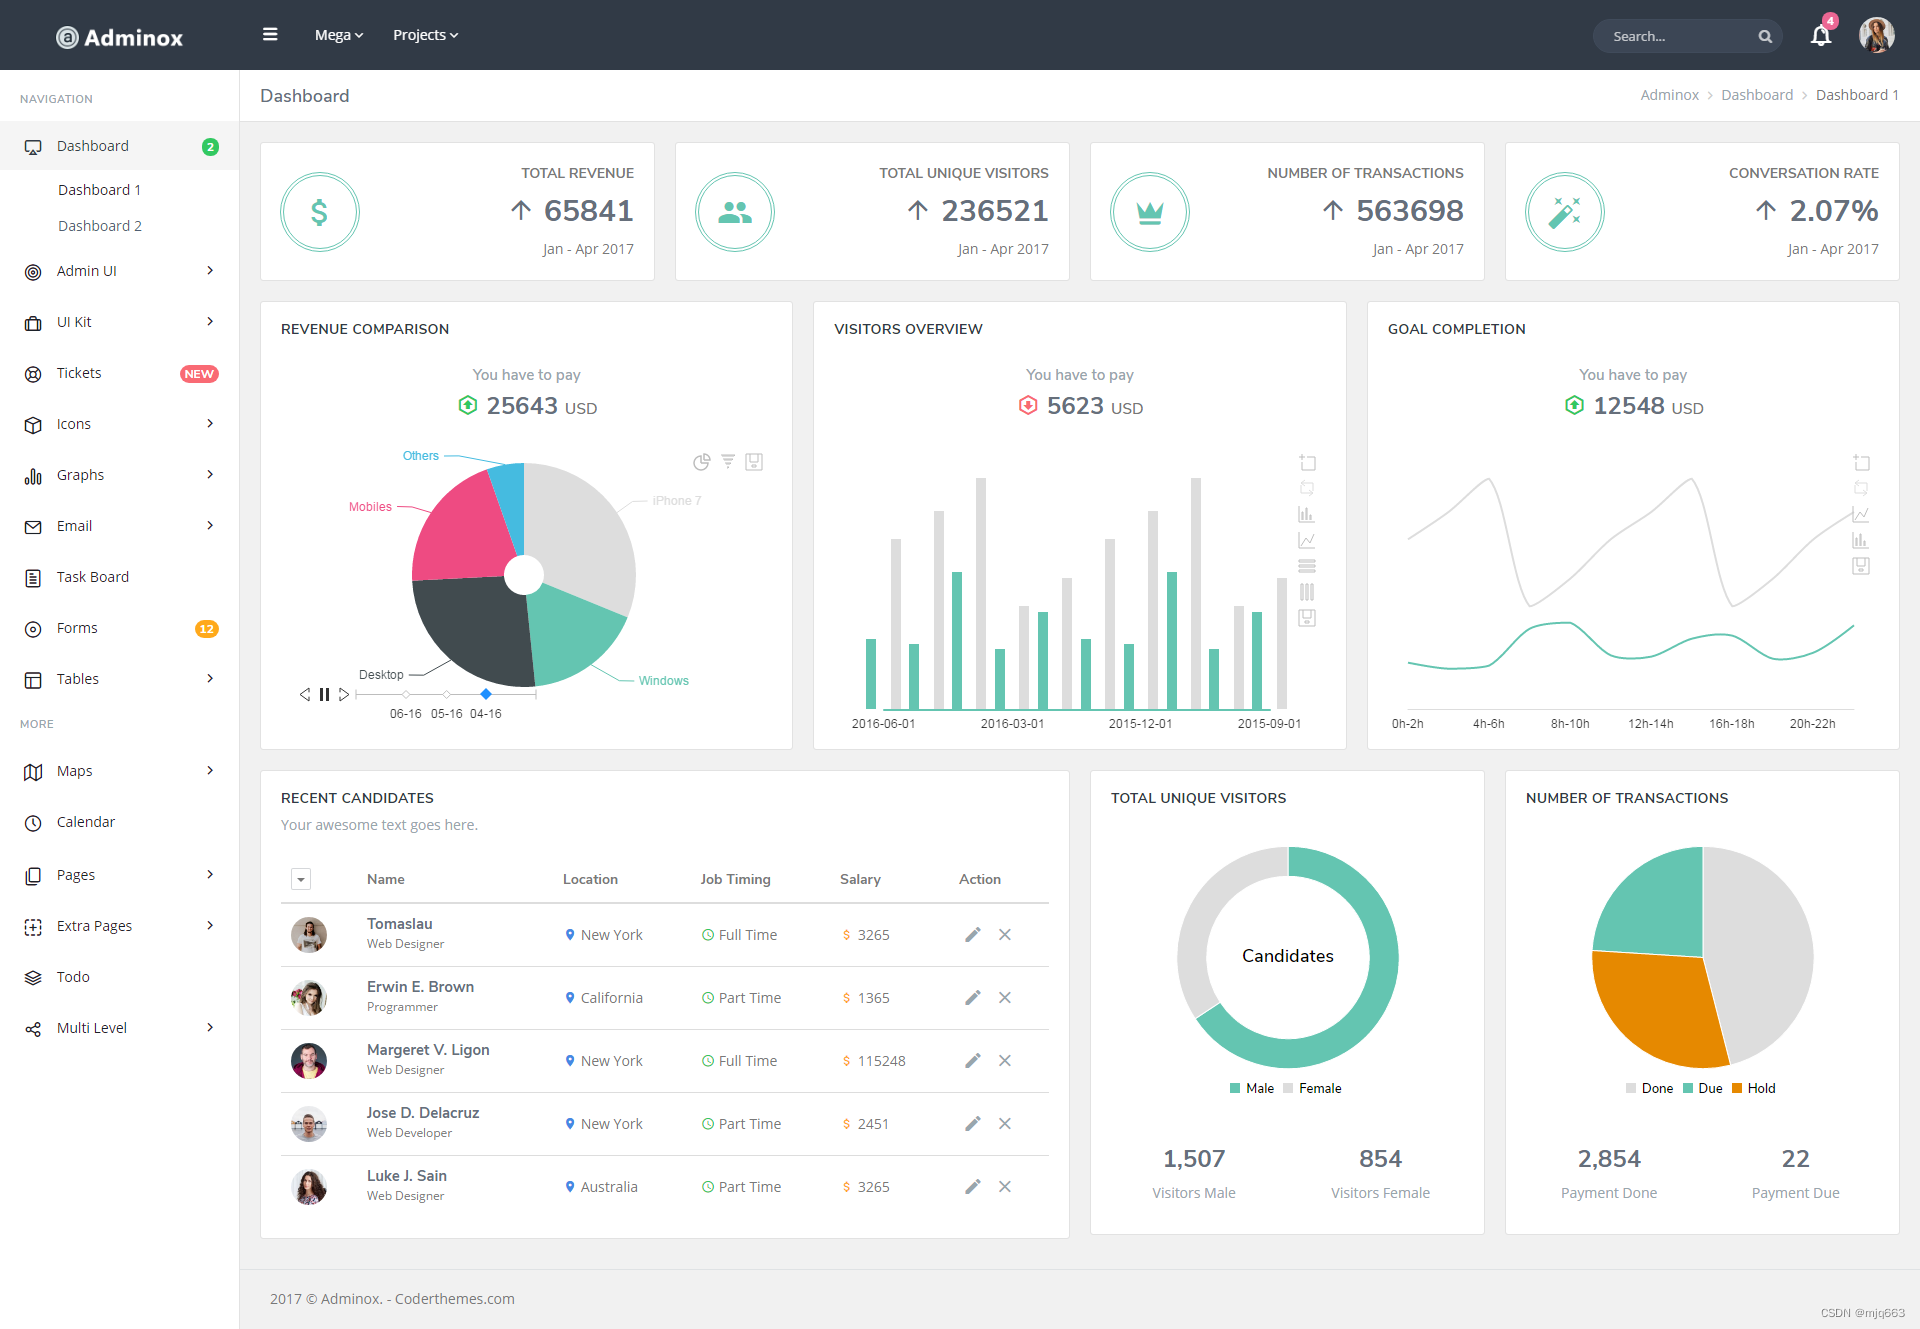This screenshot has height=1329, width=1920.
Task: Edit Tomaslau's row with pencil icon
Action: click(972, 934)
